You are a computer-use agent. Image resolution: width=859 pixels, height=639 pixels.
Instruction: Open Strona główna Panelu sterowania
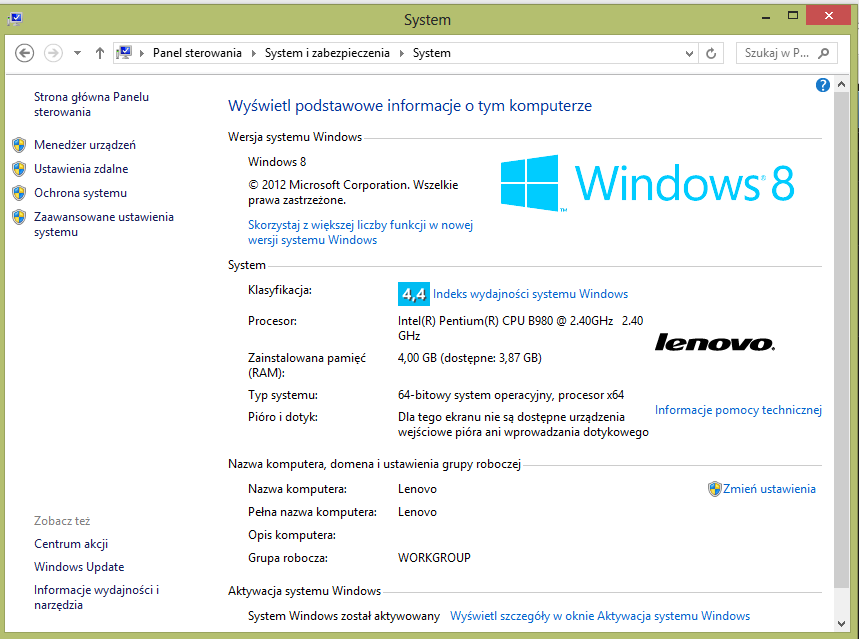(91, 104)
